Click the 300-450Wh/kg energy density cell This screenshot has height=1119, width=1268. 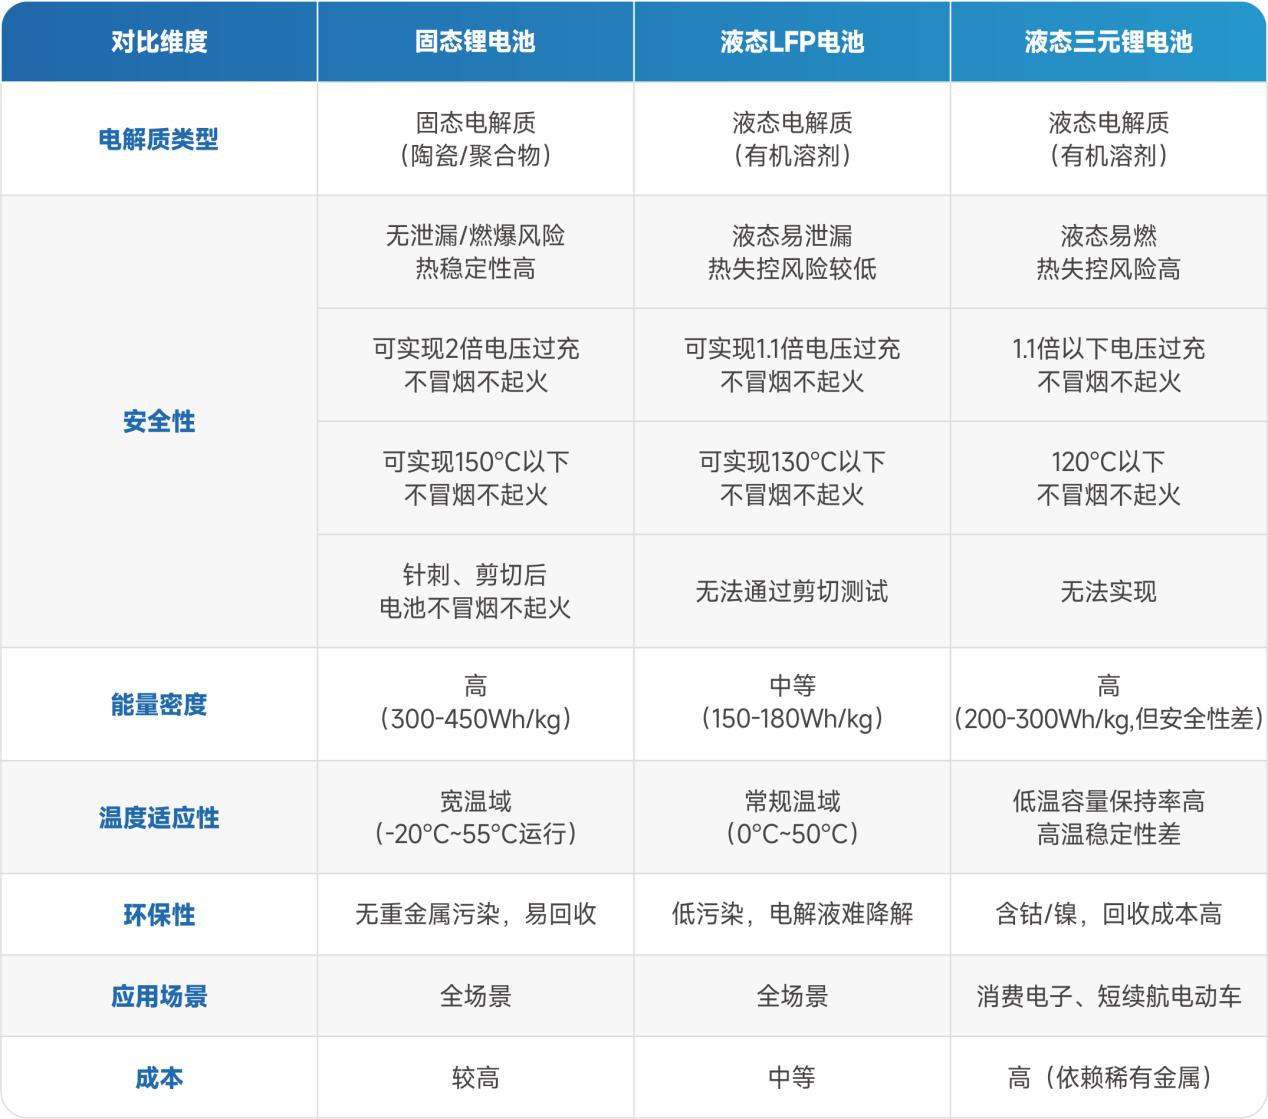[x=475, y=704]
